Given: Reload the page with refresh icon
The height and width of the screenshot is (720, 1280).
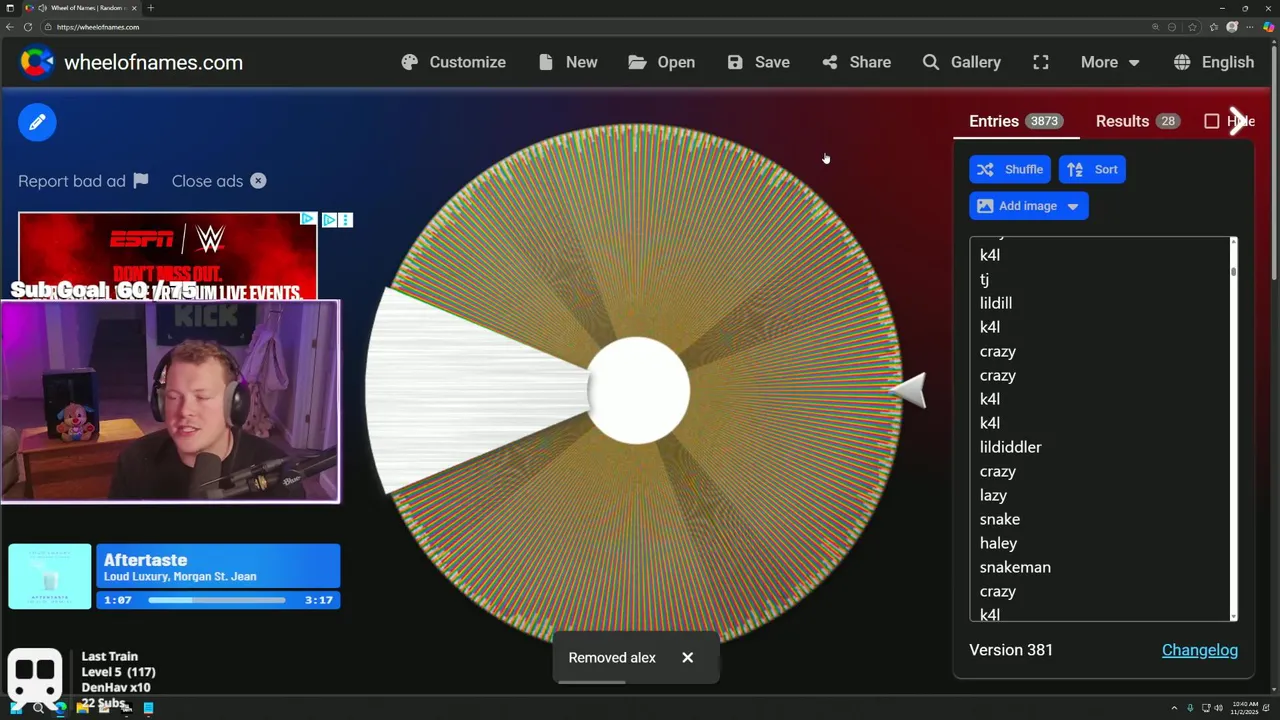Looking at the screenshot, I should click(x=28, y=27).
